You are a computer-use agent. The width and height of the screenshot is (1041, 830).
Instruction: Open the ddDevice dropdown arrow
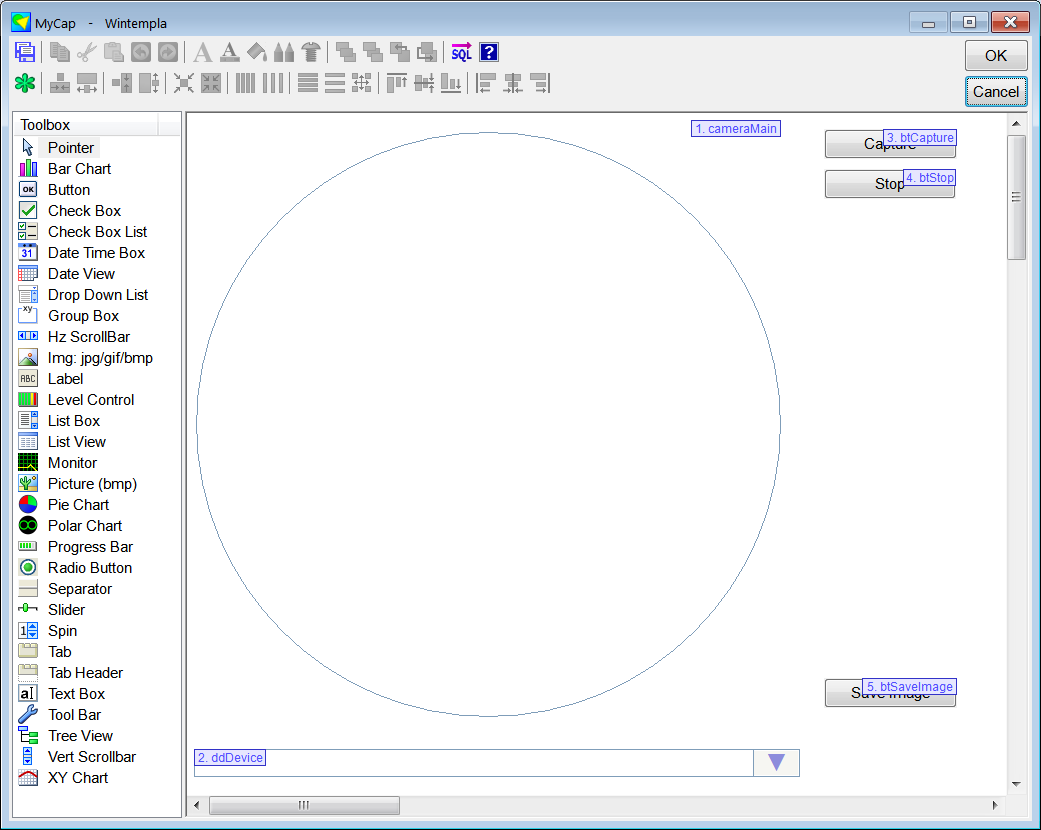776,762
